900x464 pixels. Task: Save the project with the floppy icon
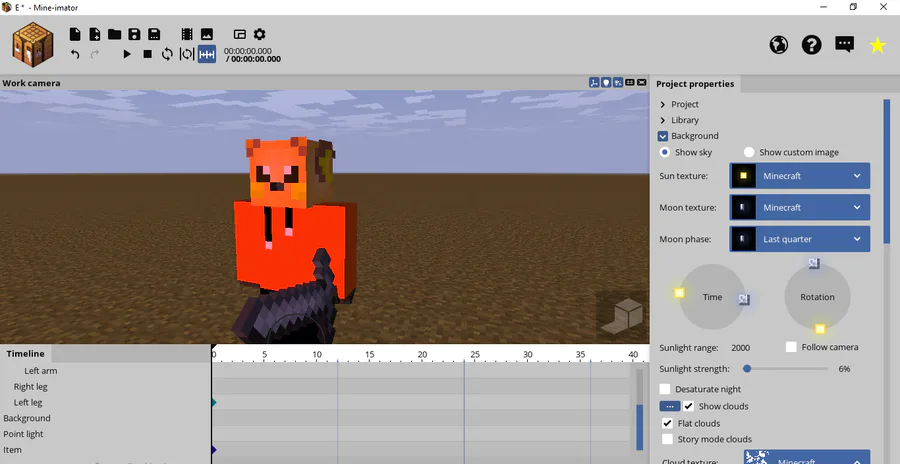[x=134, y=34]
